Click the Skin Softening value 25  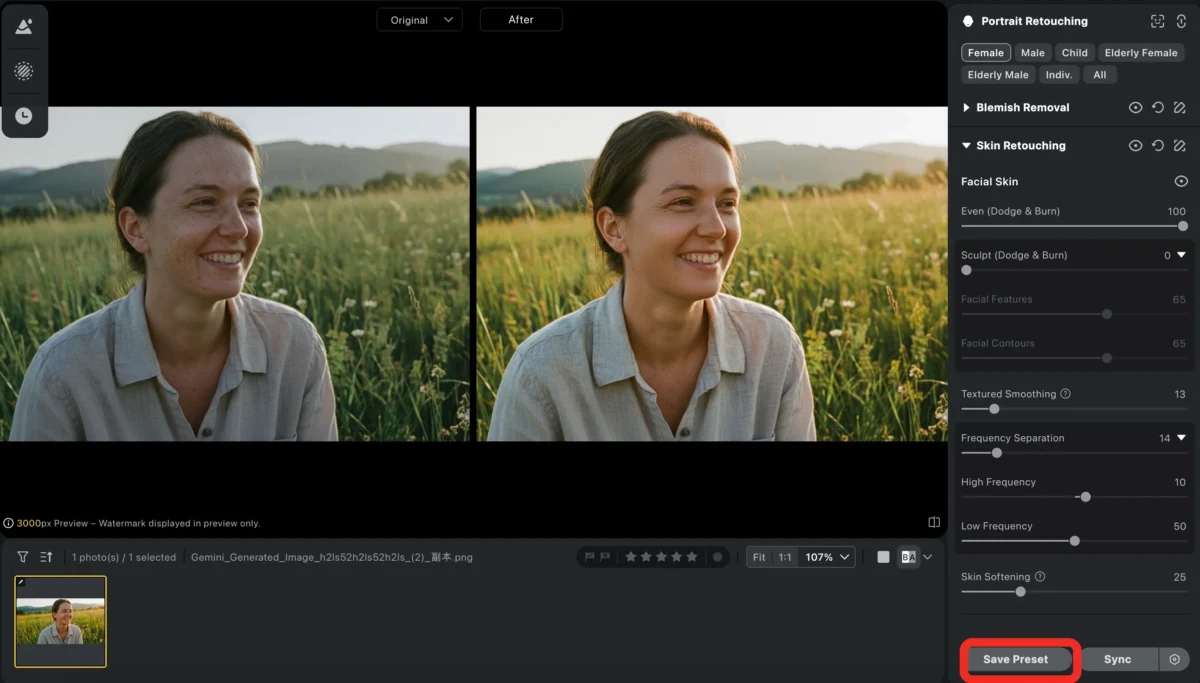coord(1180,577)
